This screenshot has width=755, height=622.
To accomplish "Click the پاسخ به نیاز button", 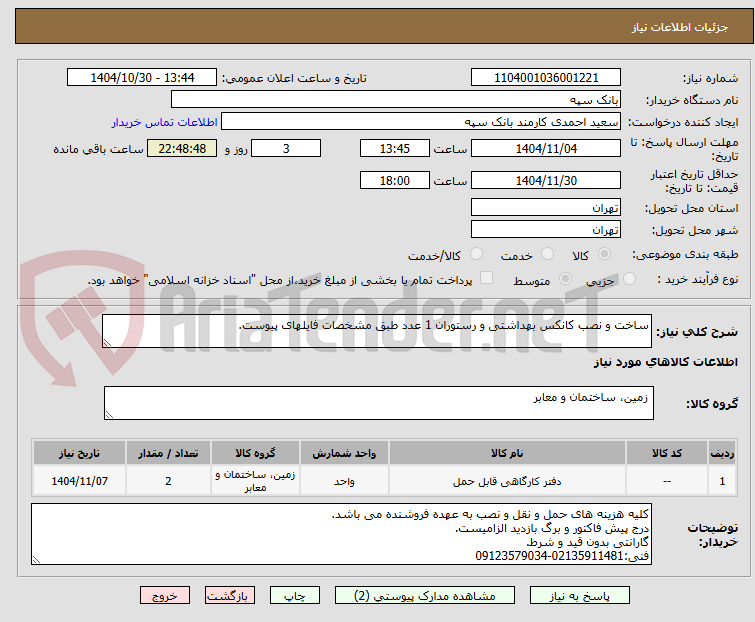I will [x=580, y=596].
